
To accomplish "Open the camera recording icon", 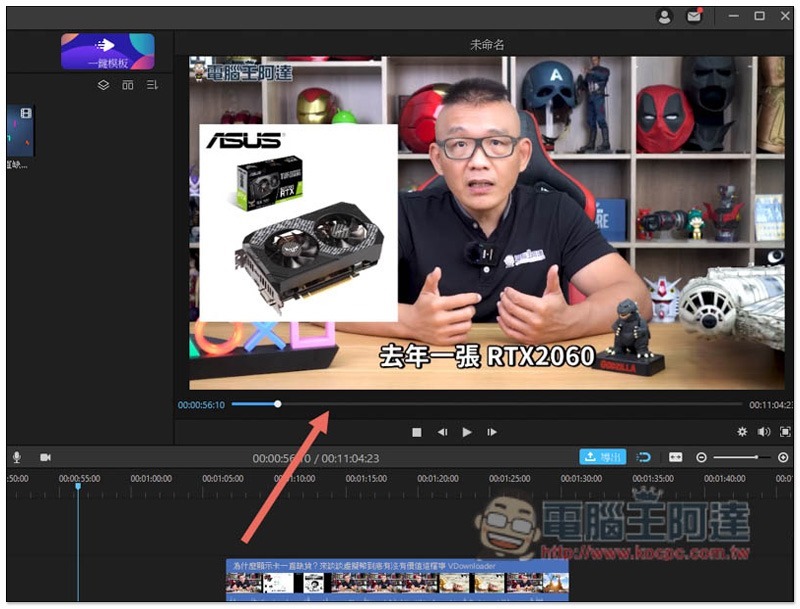I will [45, 457].
